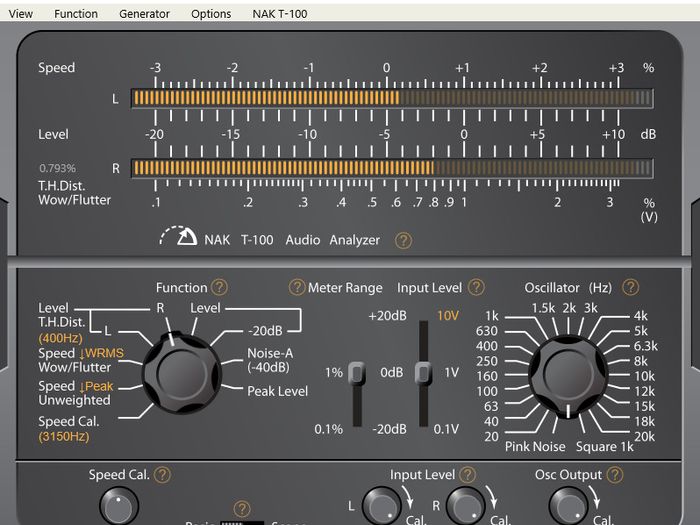Set Meter Range to +20dB
700x525 pixels.
(x=388, y=316)
